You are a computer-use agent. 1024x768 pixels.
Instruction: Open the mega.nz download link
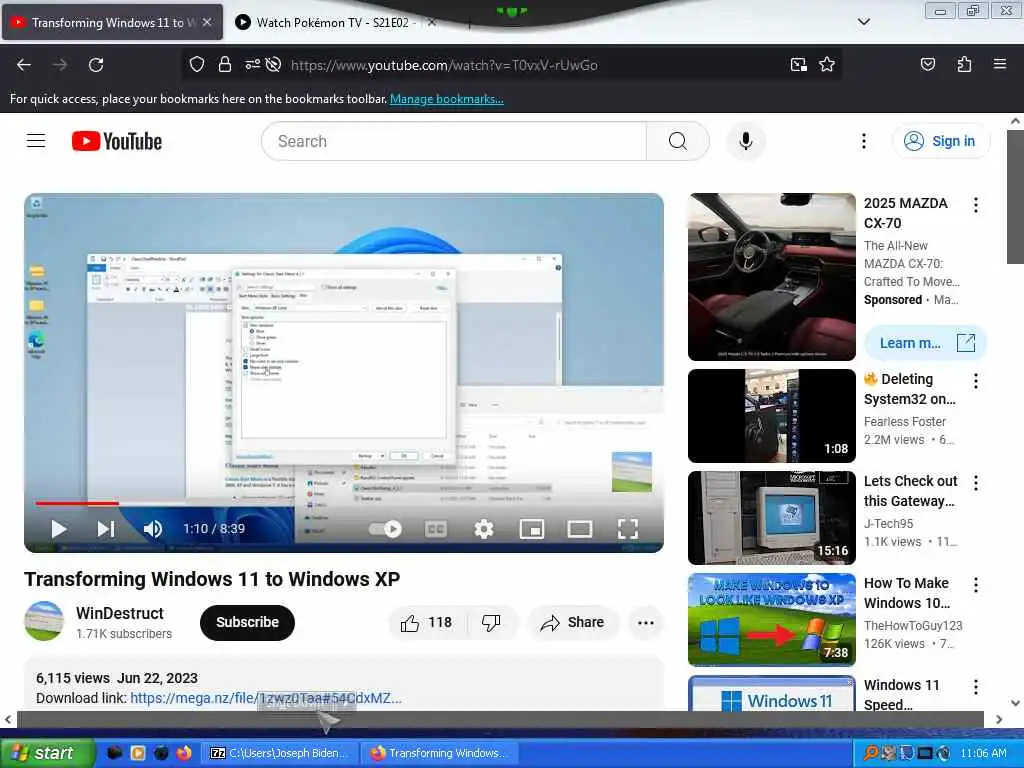click(266, 698)
